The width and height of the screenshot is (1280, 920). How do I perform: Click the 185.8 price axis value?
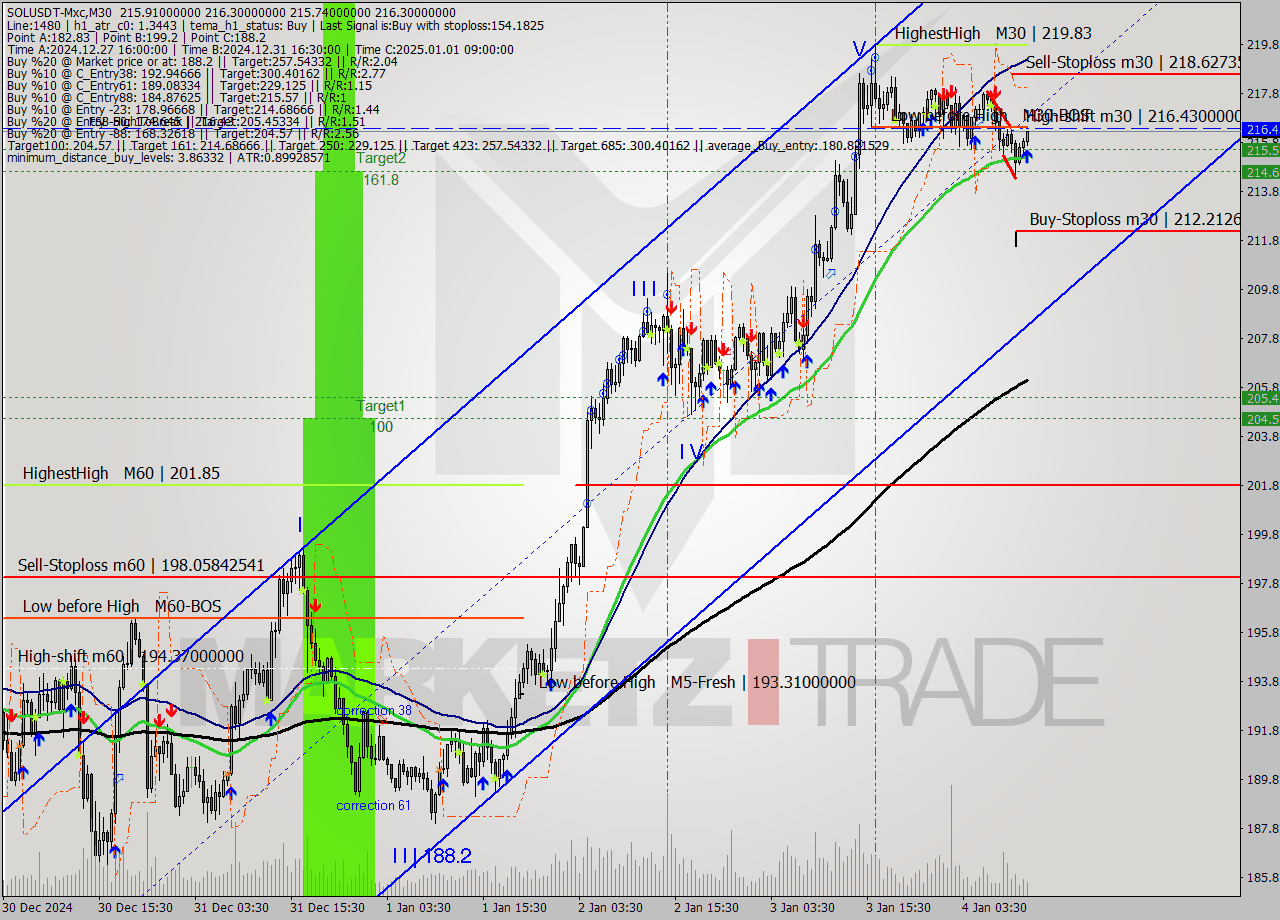[x=1261, y=877]
